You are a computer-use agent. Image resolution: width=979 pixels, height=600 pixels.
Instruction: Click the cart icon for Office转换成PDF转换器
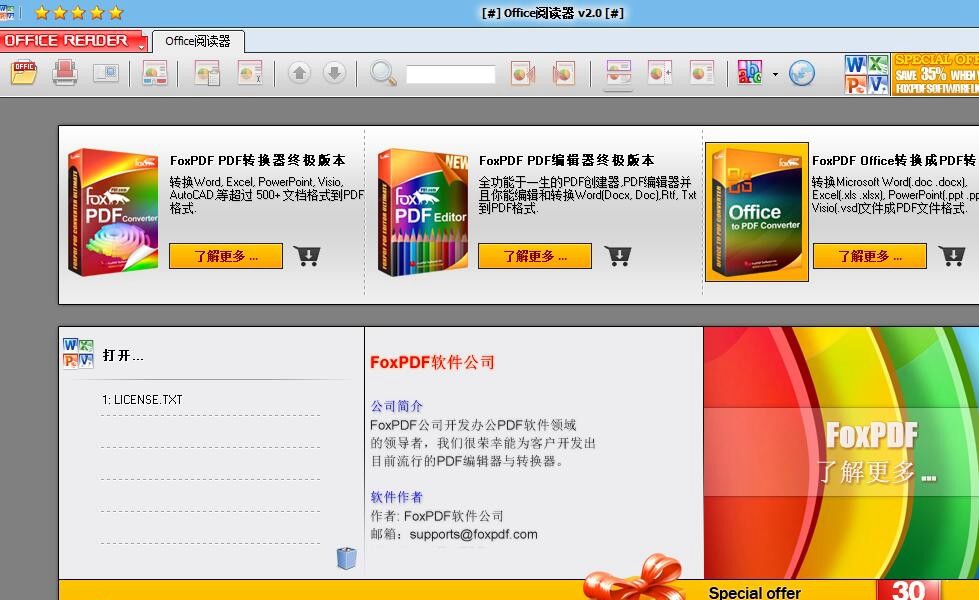(952, 256)
